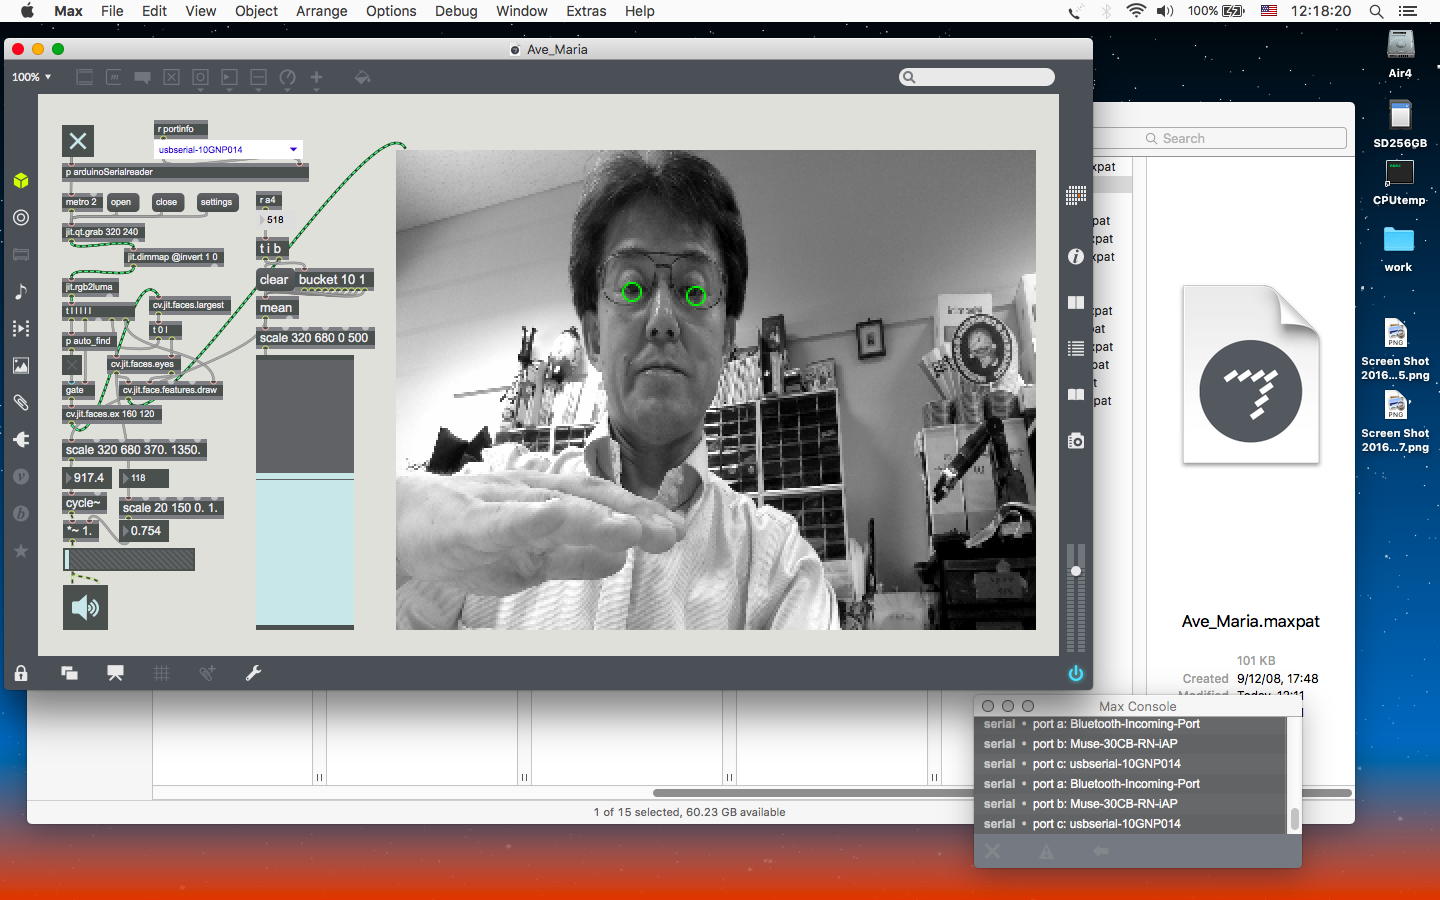Open the Max Console list icon in right sidebar
The image size is (1440, 900).
click(1076, 349)
